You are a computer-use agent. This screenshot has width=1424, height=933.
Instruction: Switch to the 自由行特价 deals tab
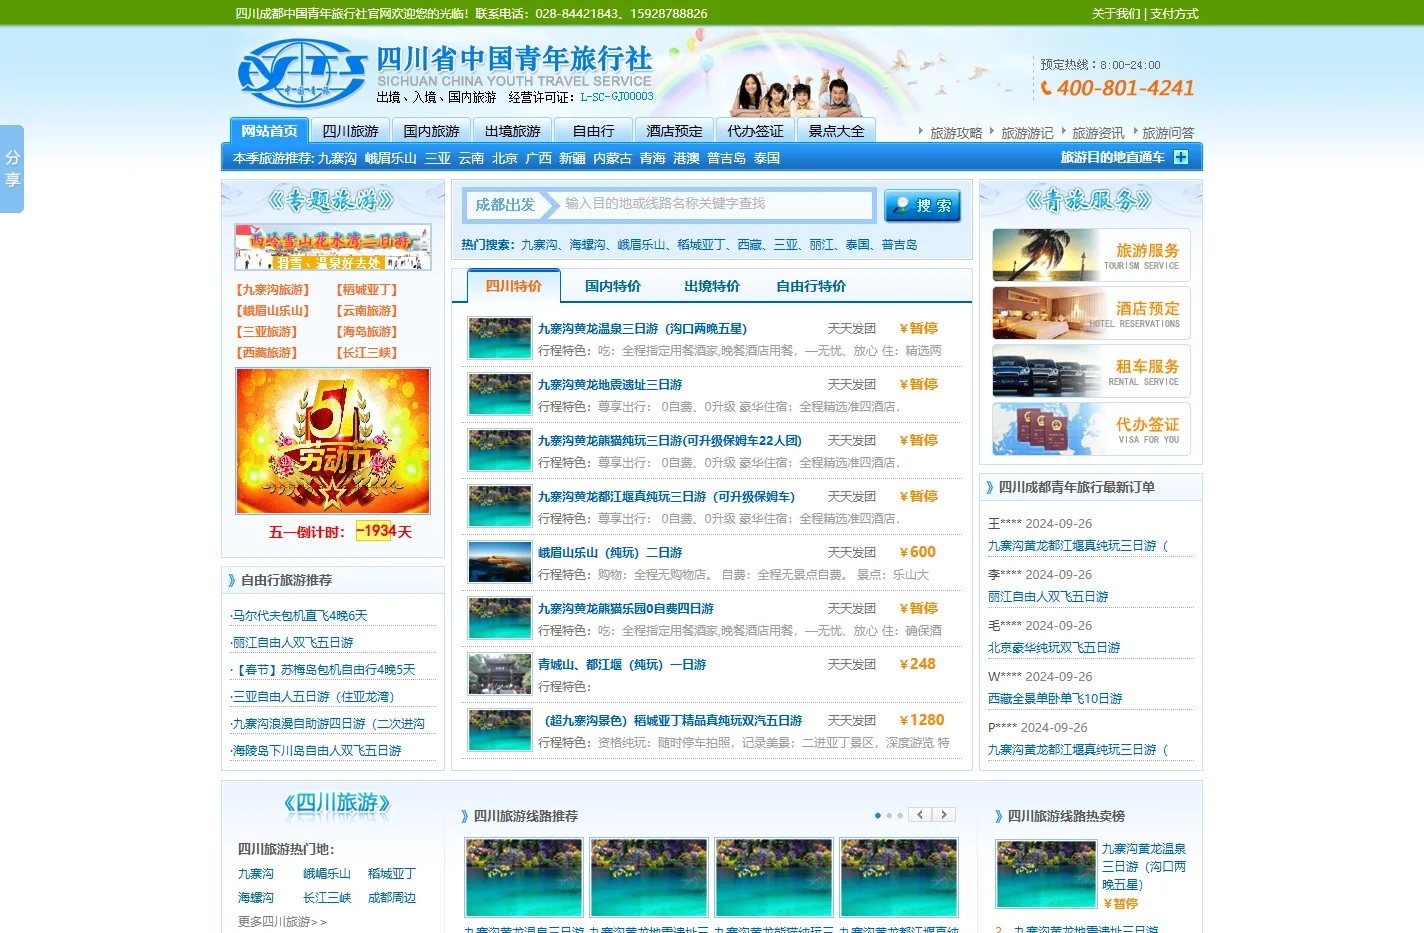[x=811, y=286]
